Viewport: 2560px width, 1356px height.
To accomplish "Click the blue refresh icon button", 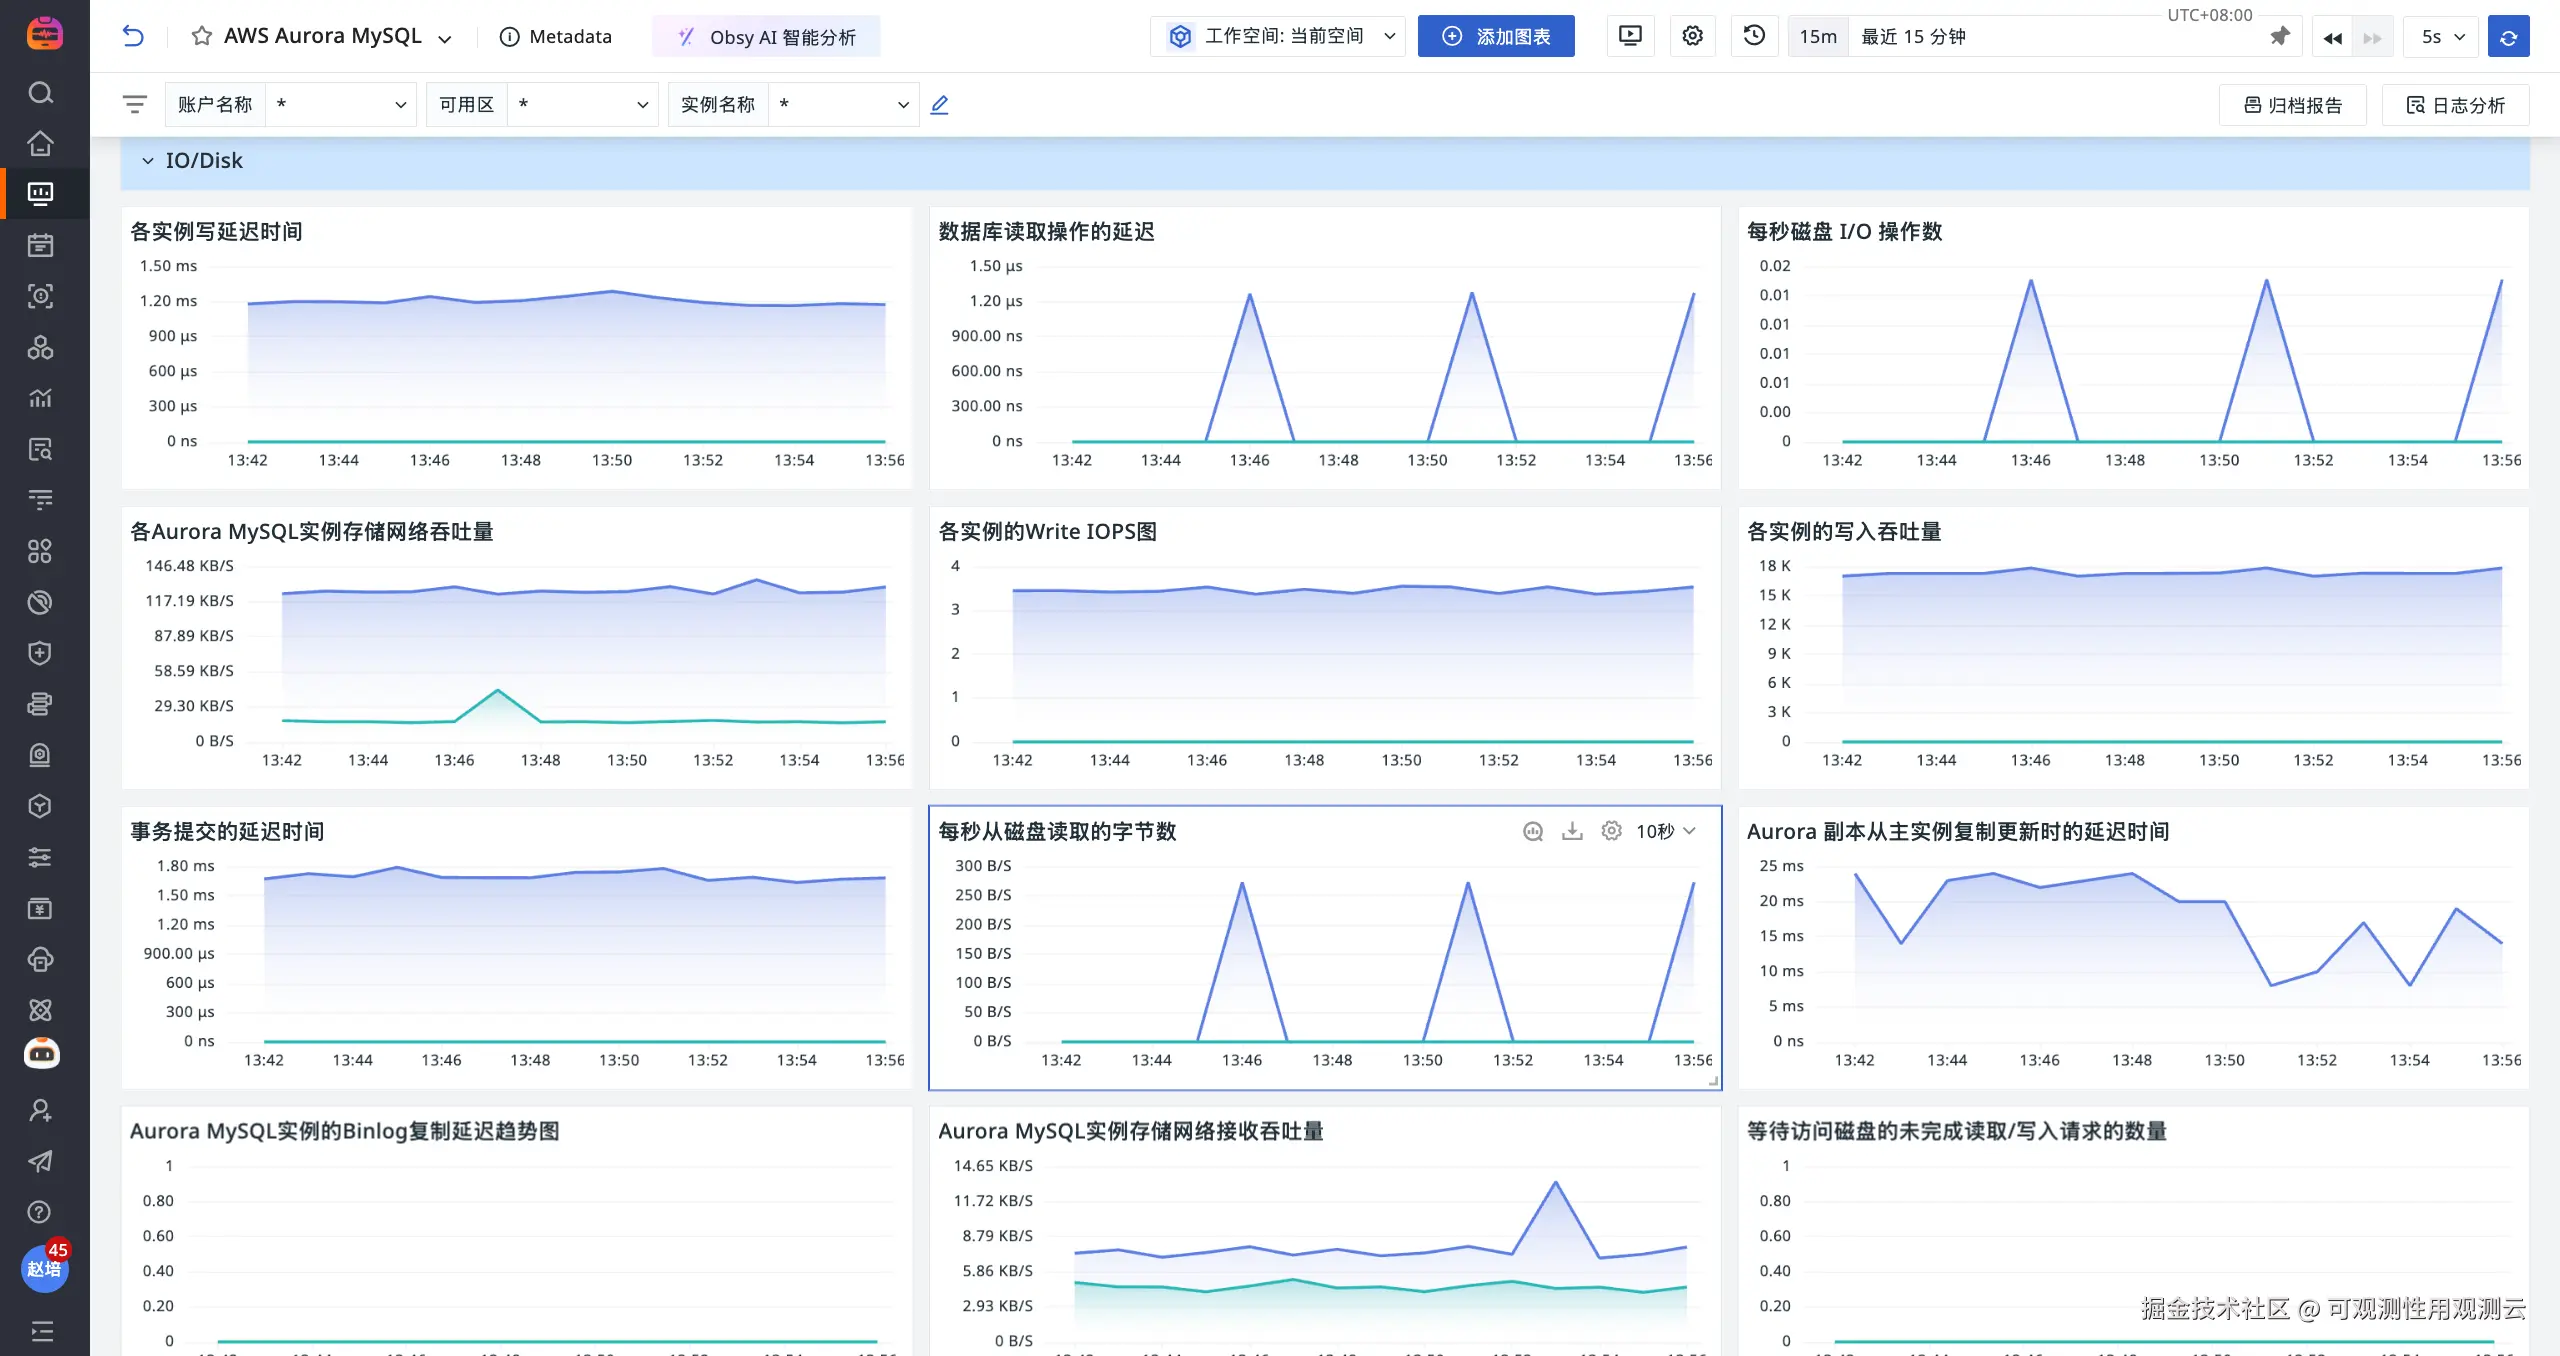I will (x=2508, y=37).
